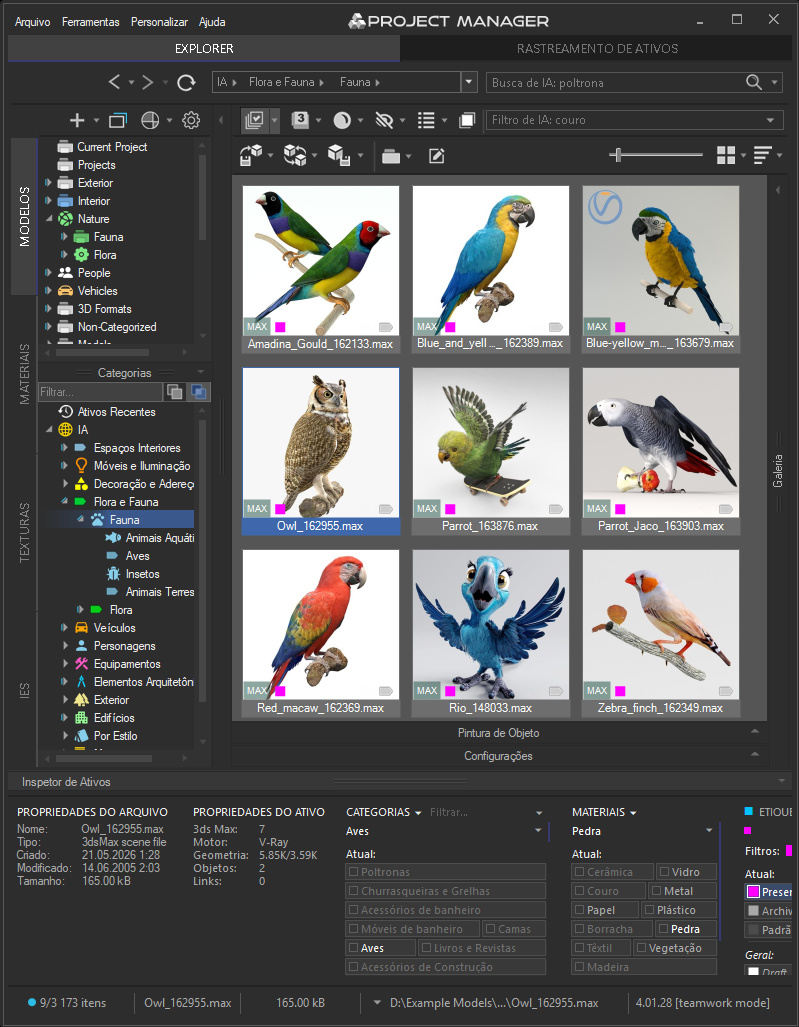Expand the Veículos category tree node
The width and height of the screenshot is (799, 1027).
tap(64, 627)
